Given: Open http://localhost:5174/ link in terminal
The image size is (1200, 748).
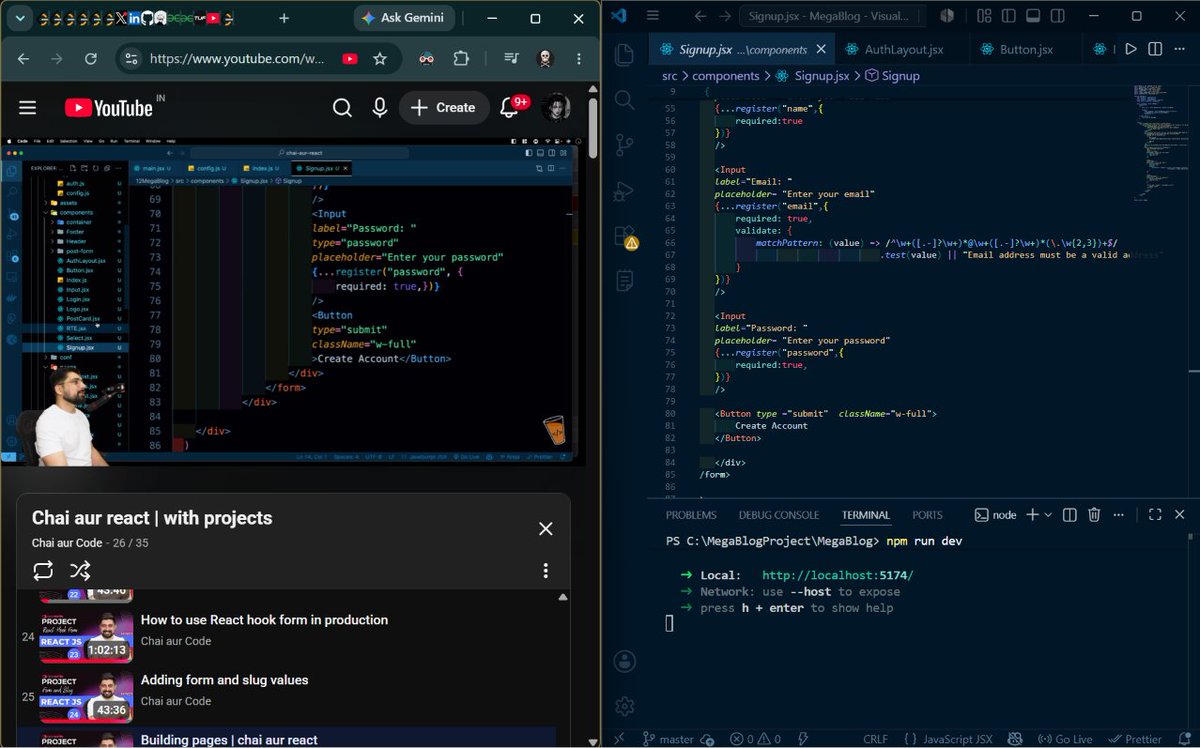Looking at the screenshot, I should (x=837, y=575).
